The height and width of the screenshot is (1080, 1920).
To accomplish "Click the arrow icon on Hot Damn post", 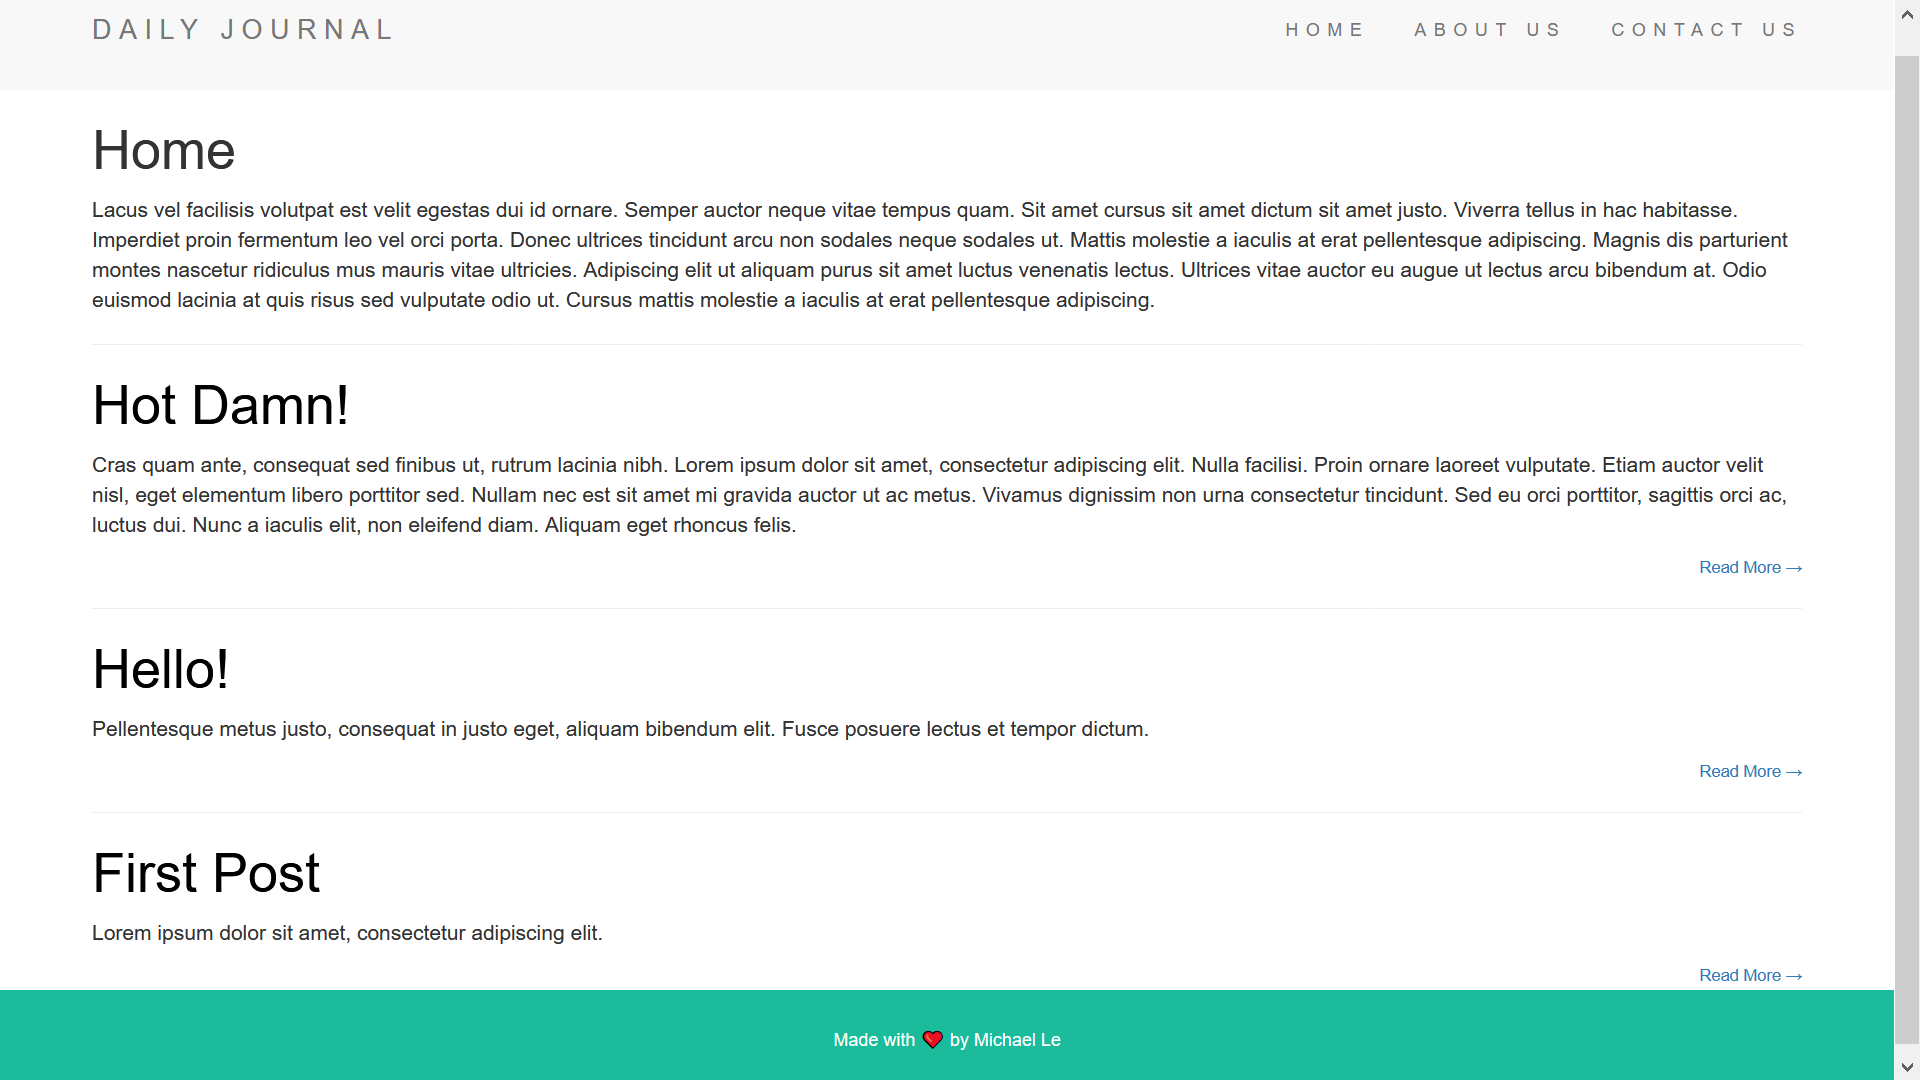I will coord(1795,567).
